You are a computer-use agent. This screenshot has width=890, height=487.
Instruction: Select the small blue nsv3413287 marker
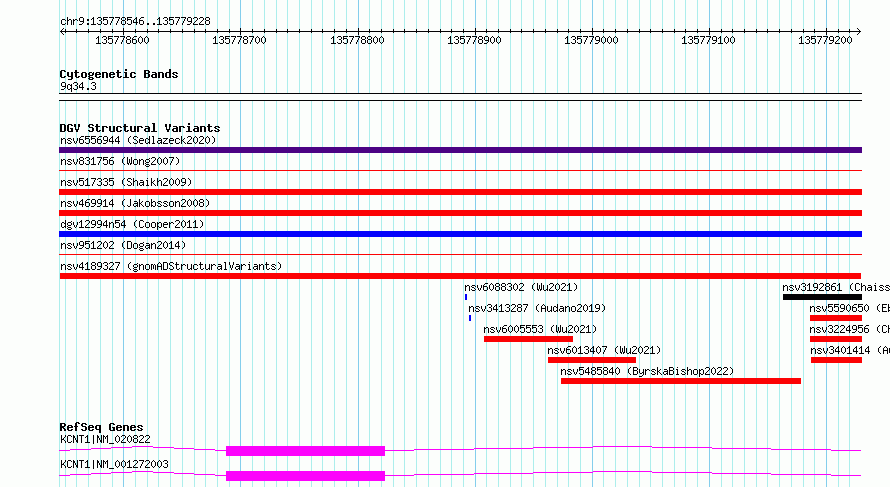click(470, 318)
